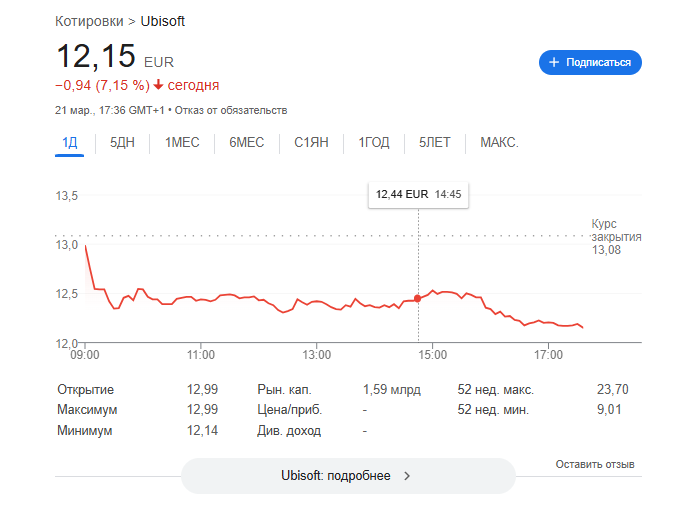This screenshot has width=678, height=520.
Task: Click the plus icon on Подписаться button
Action: tap(554, 63)
